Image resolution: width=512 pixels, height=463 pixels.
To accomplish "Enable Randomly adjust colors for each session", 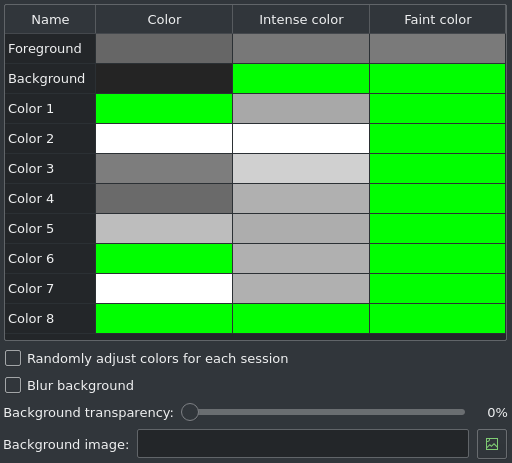I will point(13,358).
